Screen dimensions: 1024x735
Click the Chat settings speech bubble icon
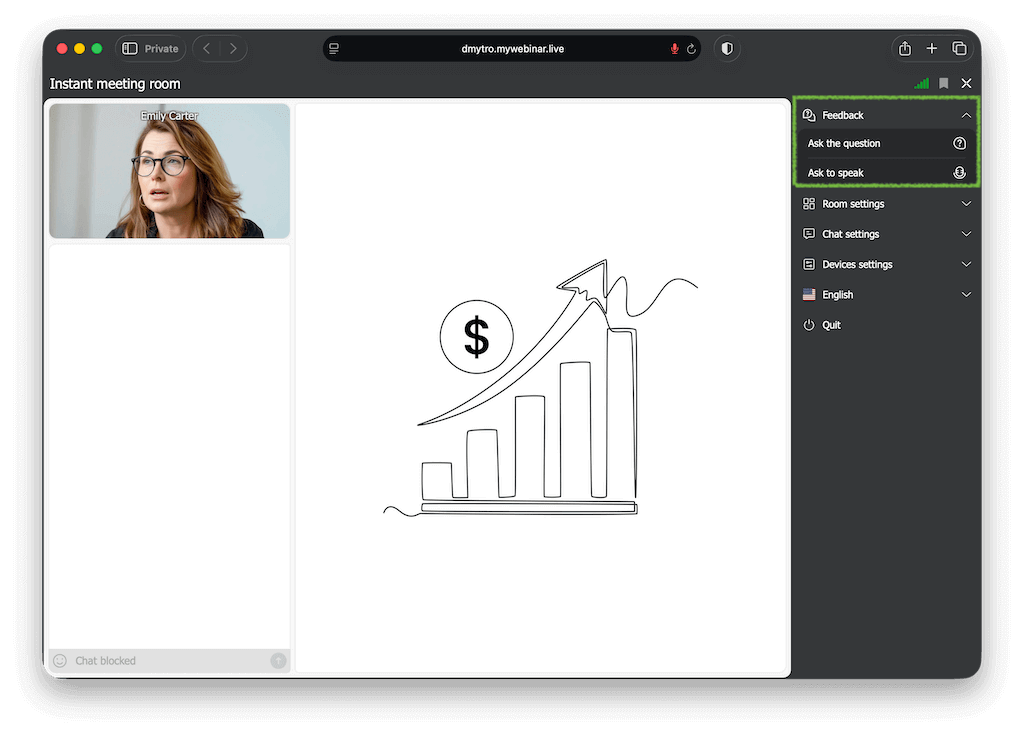(x=808, y=233)
